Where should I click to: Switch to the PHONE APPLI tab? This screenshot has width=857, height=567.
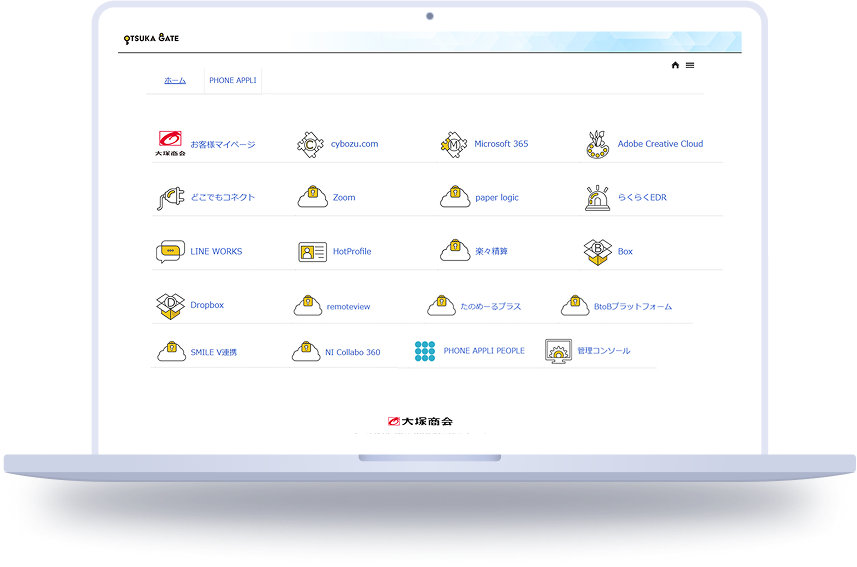[233, 80]
